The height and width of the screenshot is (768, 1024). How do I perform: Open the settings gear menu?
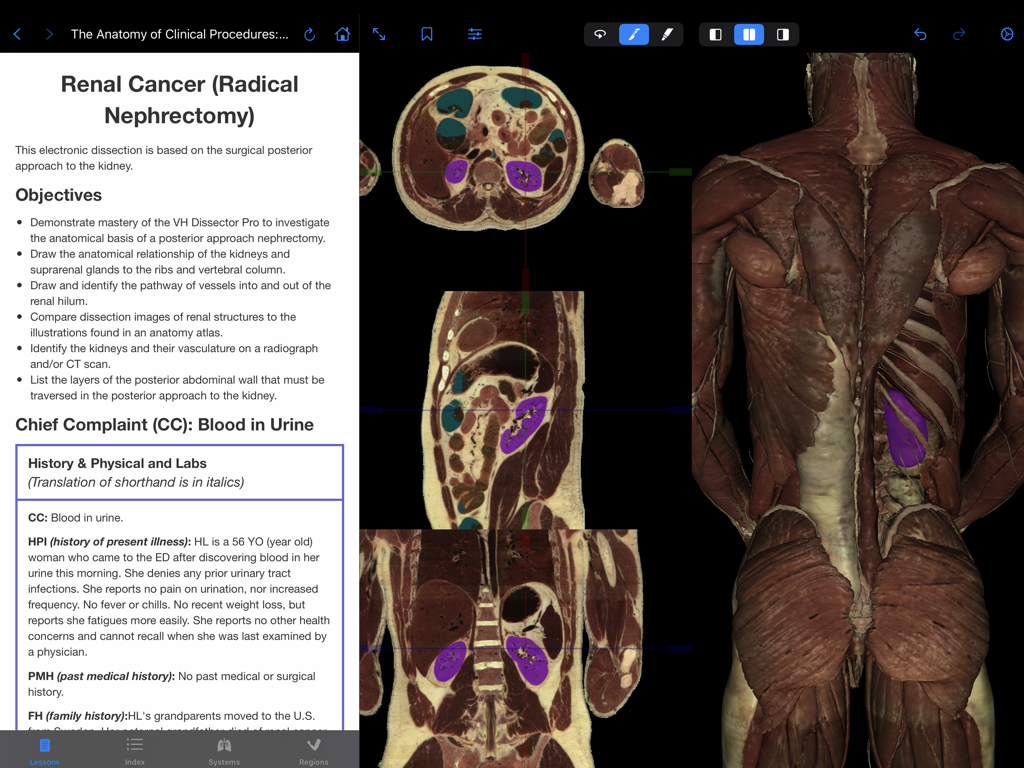tap(1006, 33)
